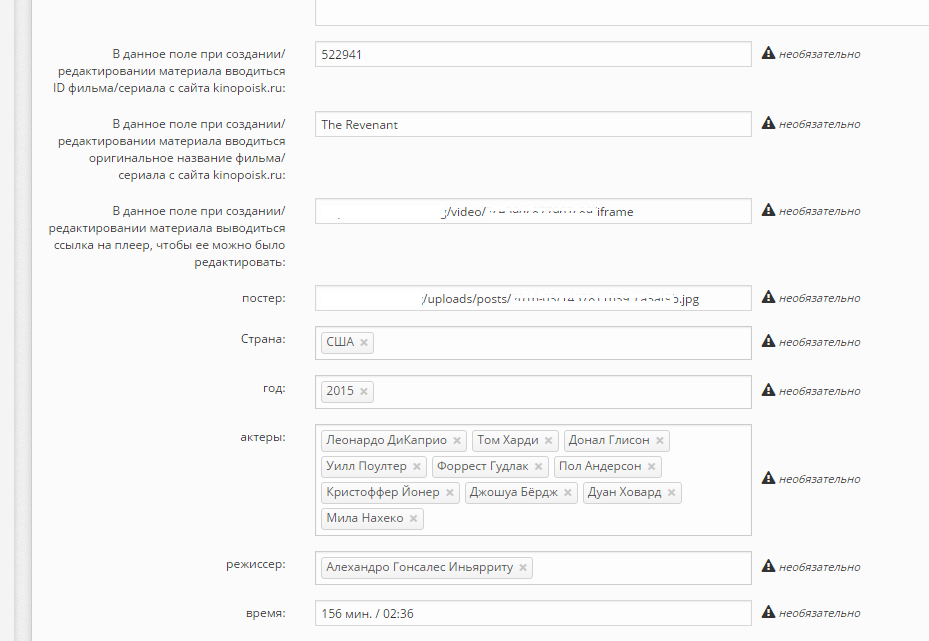Click the kinopoisk ID field with 522941
This screenshot has width=929, height=641.
click(x=533, y=55)
